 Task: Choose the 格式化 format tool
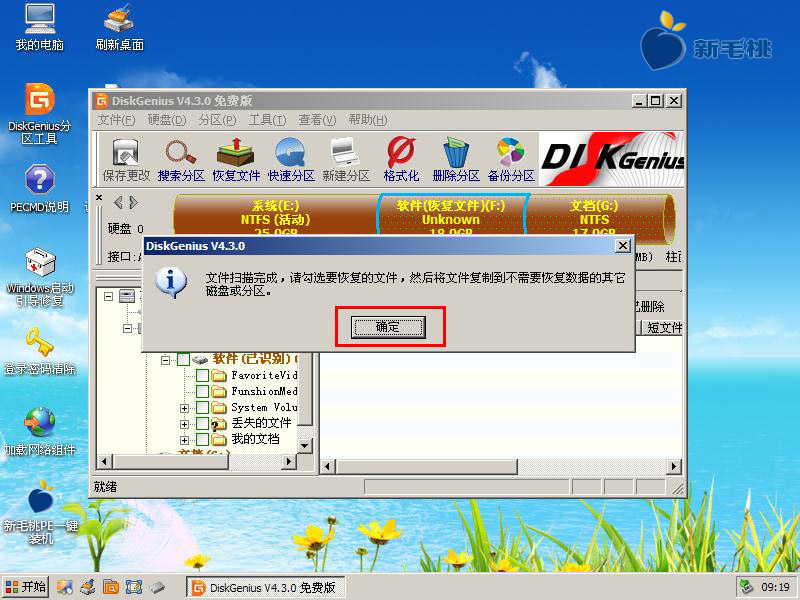click(401, 160)
